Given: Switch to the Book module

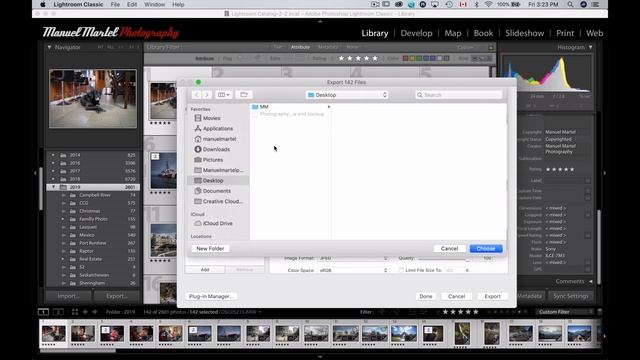Looking at the screenshot, I should [x=483, y=33].
